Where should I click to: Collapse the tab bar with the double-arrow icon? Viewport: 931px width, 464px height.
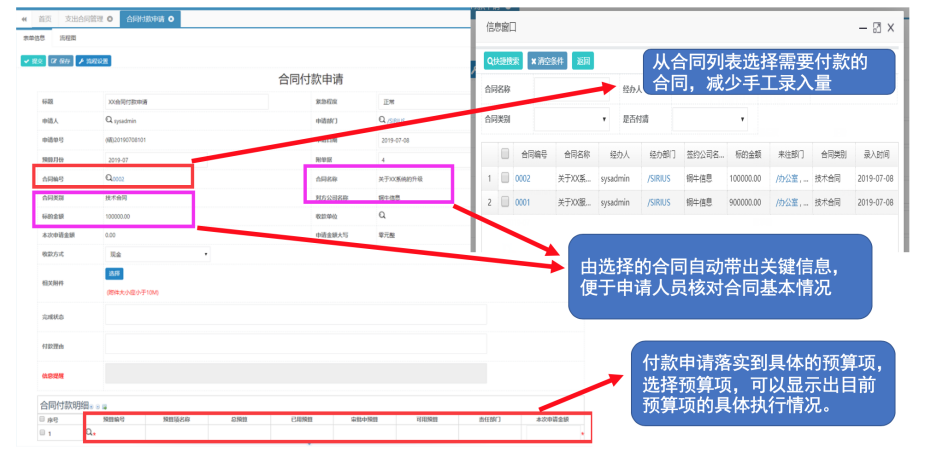pyautogui.click(x=24, y=19)
